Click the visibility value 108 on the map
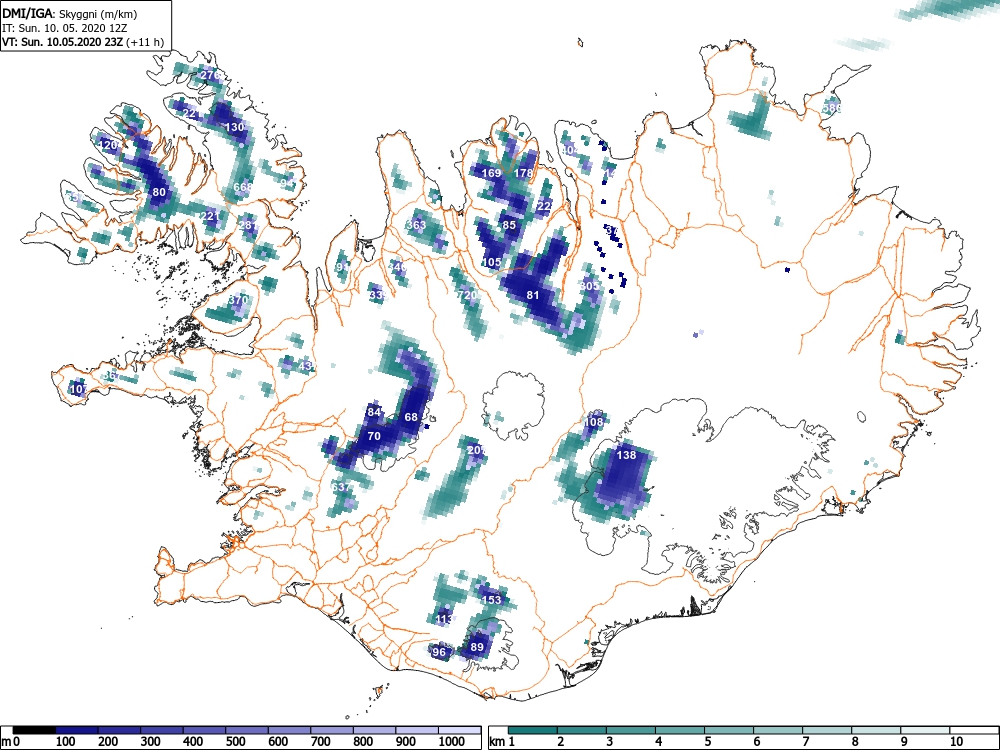1000x750 pixels. click(x=594, y=422)
